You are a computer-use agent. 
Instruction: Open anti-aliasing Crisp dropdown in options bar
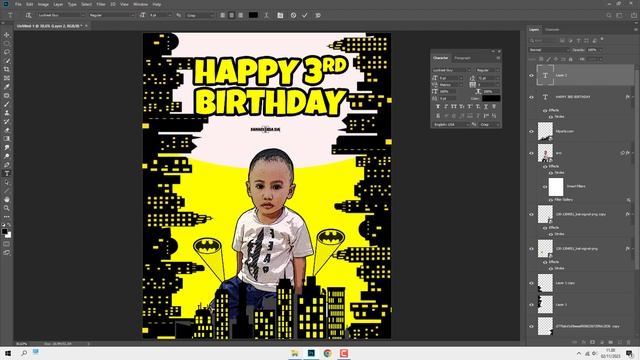click(x=200, y=15)
